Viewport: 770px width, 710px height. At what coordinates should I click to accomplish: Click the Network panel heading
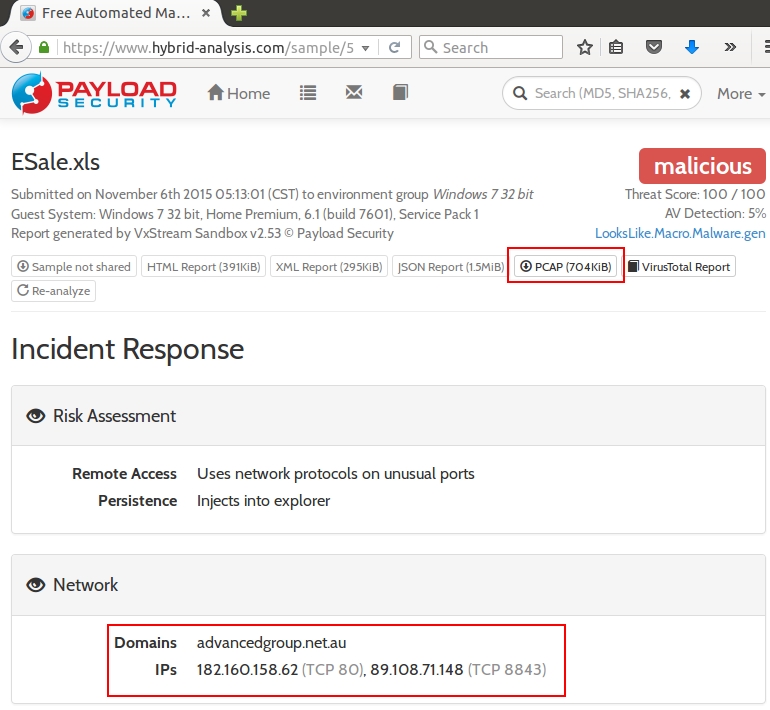85,585
